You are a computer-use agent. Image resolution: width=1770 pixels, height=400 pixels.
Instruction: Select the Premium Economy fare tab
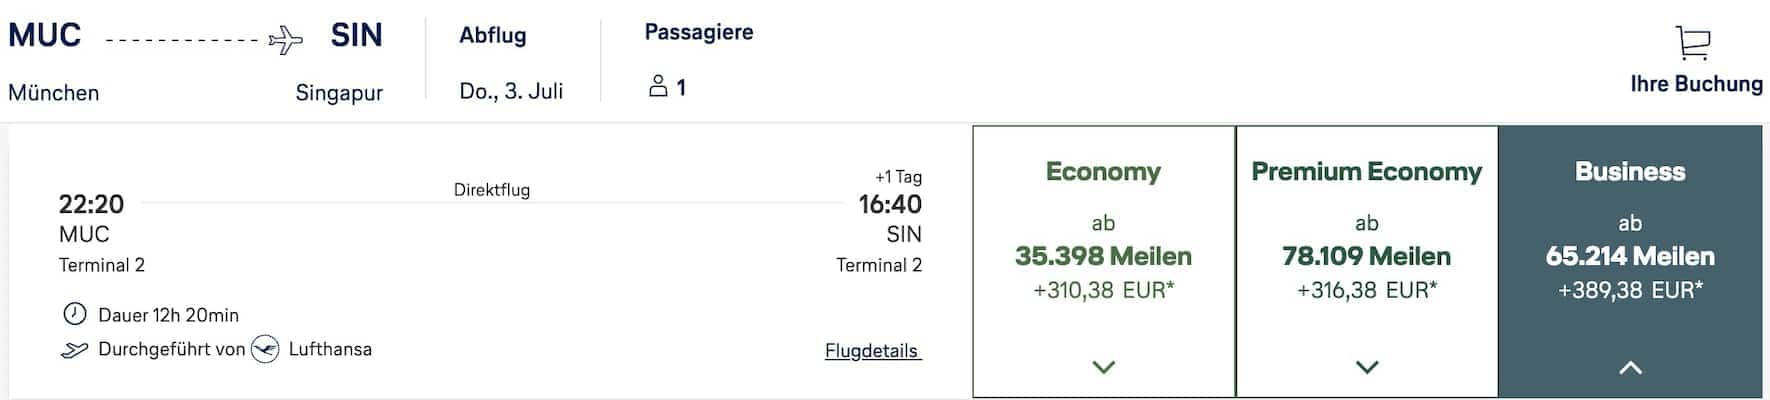1366,172
